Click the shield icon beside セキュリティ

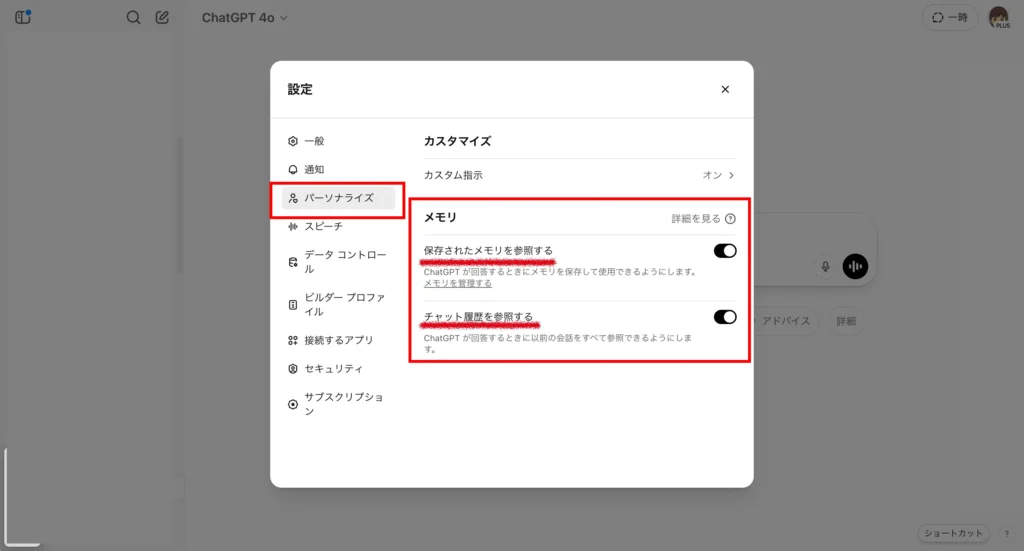pos(293,369)
